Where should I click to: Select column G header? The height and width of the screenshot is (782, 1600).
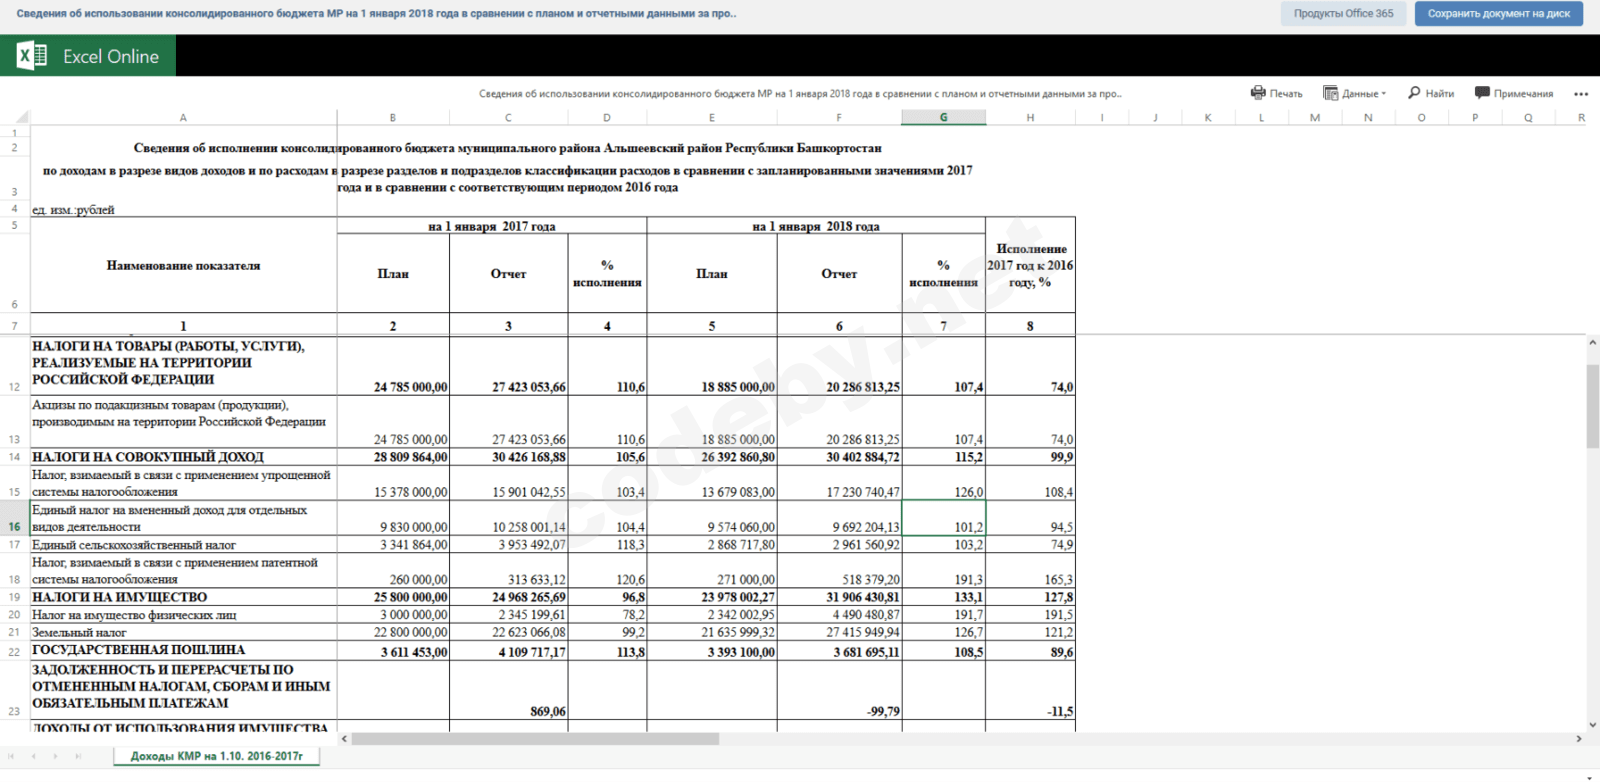click(943, 117)
